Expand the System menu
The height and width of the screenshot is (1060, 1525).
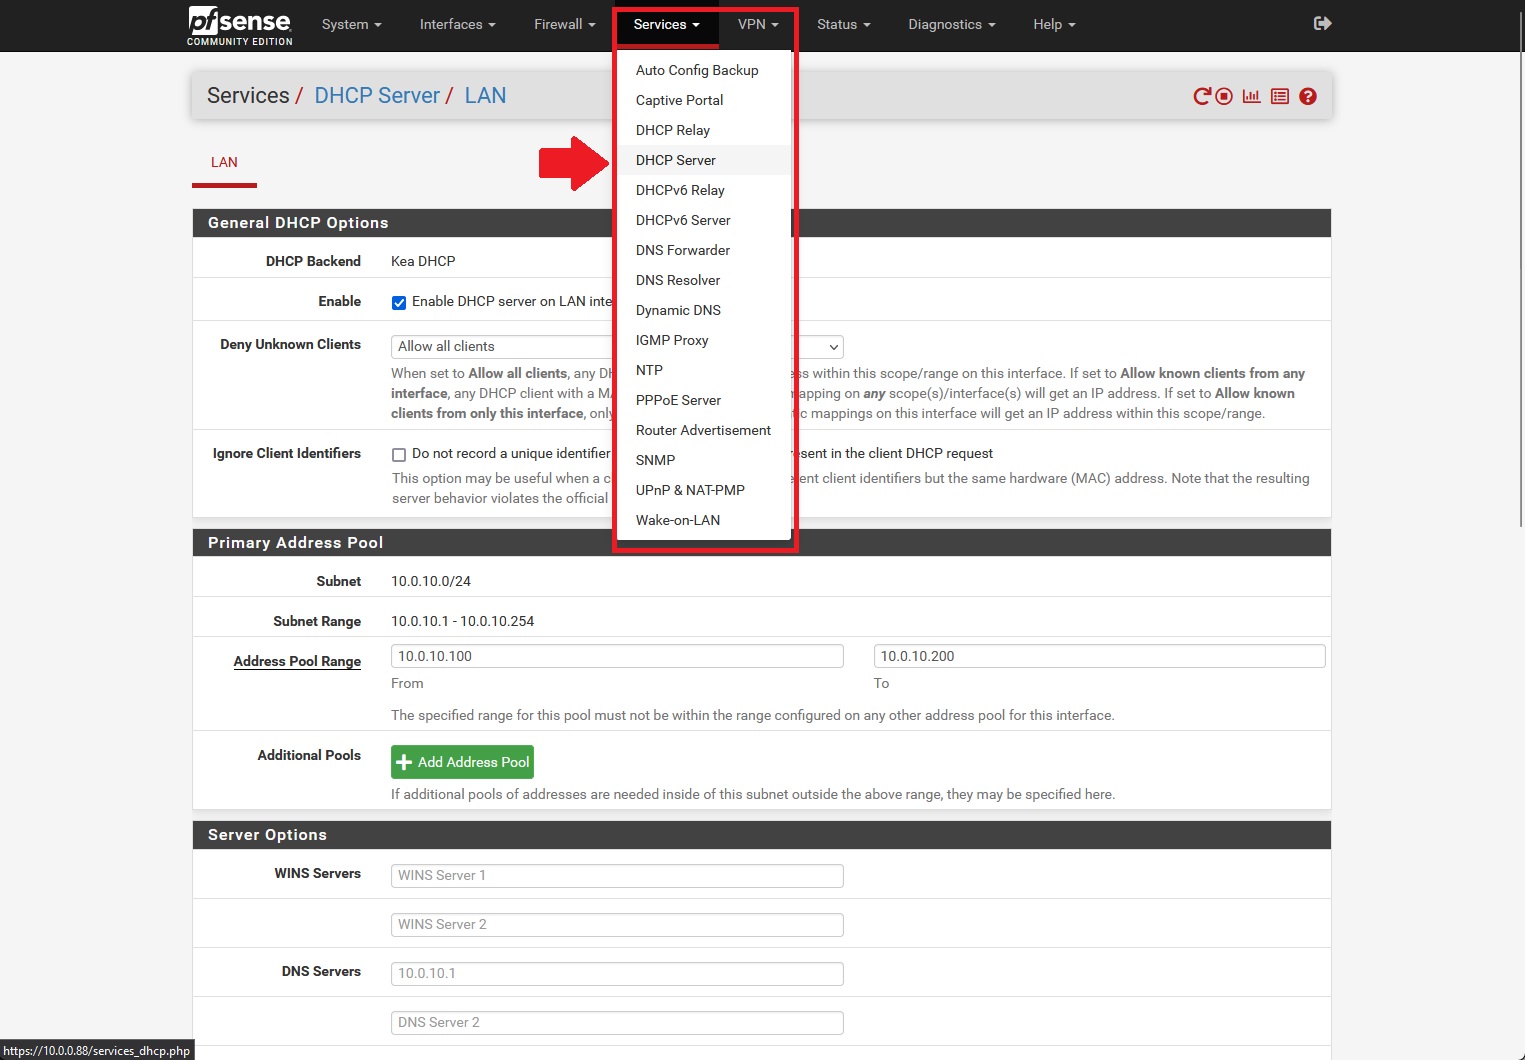(352, 24)
